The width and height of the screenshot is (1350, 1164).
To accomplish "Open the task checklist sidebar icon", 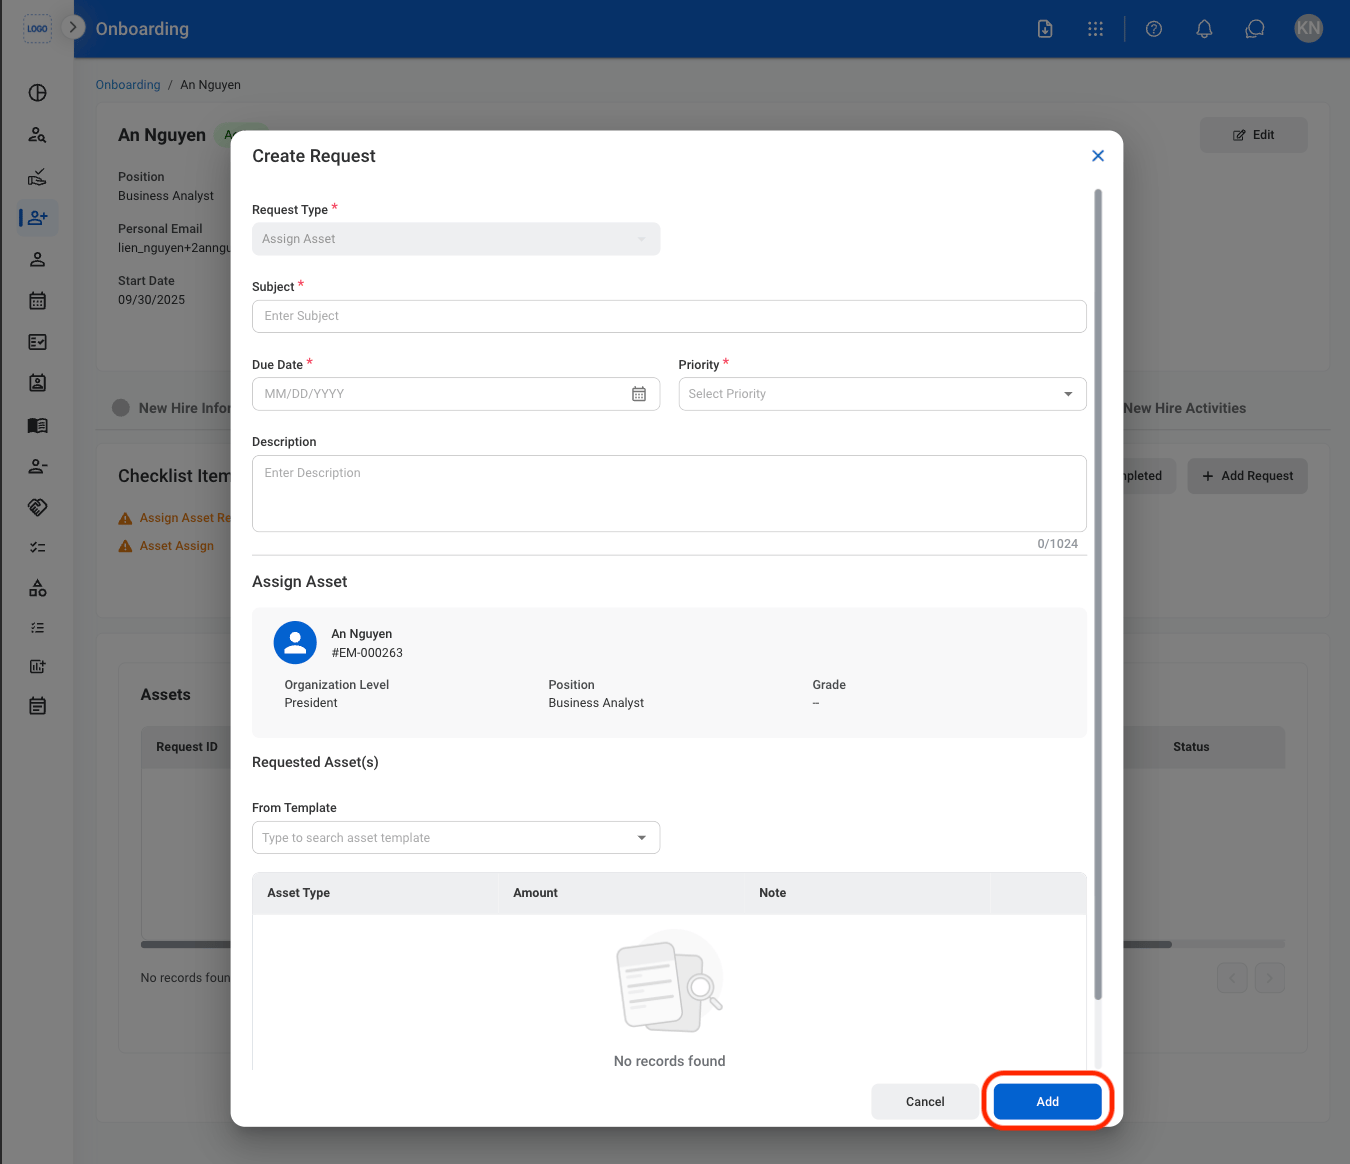I will (x=37, y=547).
